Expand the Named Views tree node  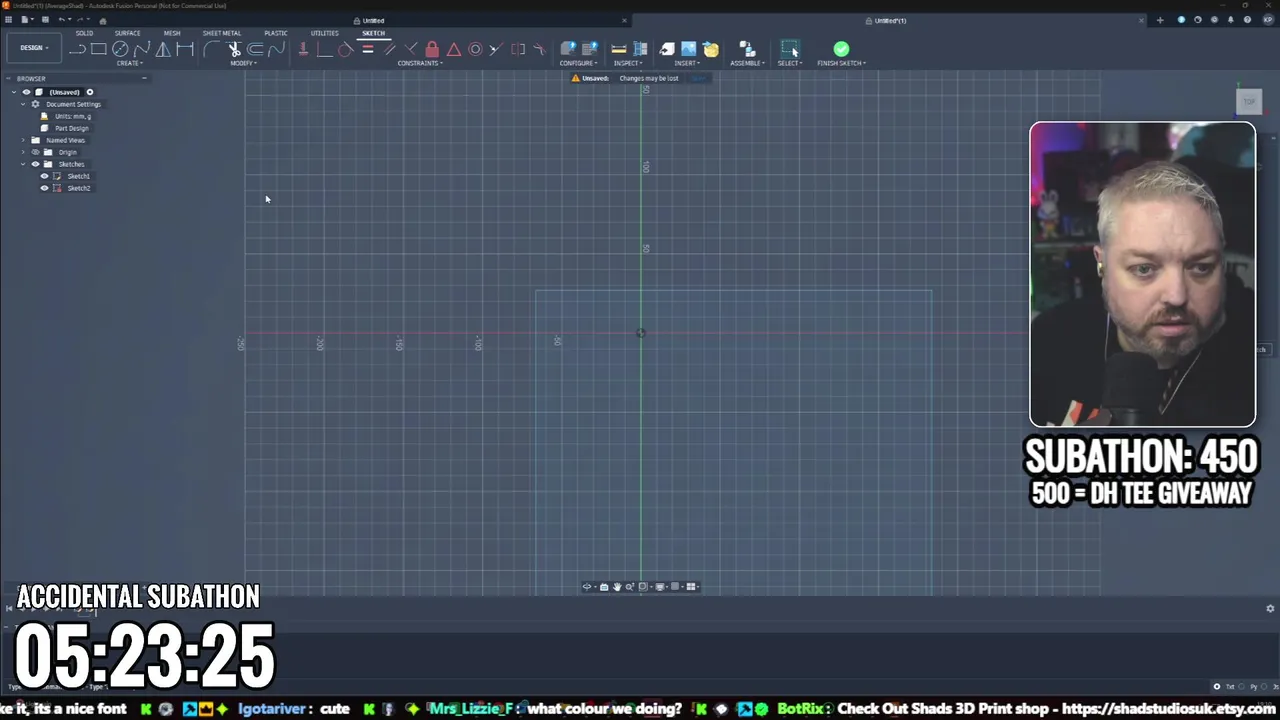point(23,140)
